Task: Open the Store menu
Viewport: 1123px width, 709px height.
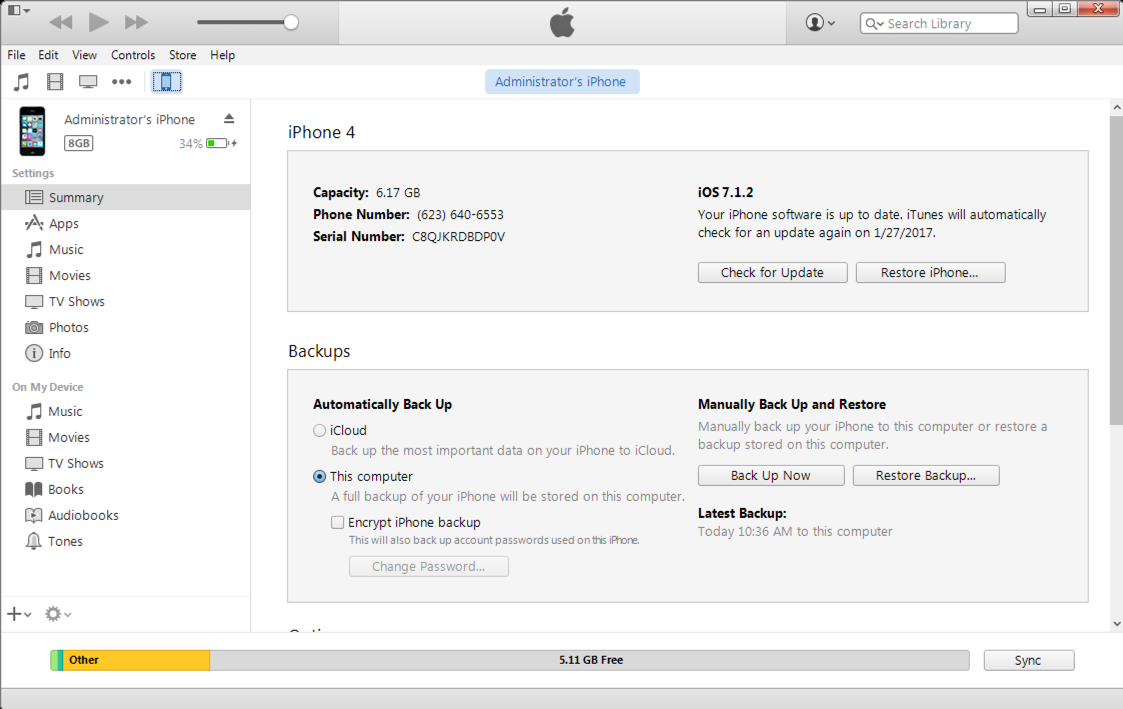Action: [x=183, y=55]
